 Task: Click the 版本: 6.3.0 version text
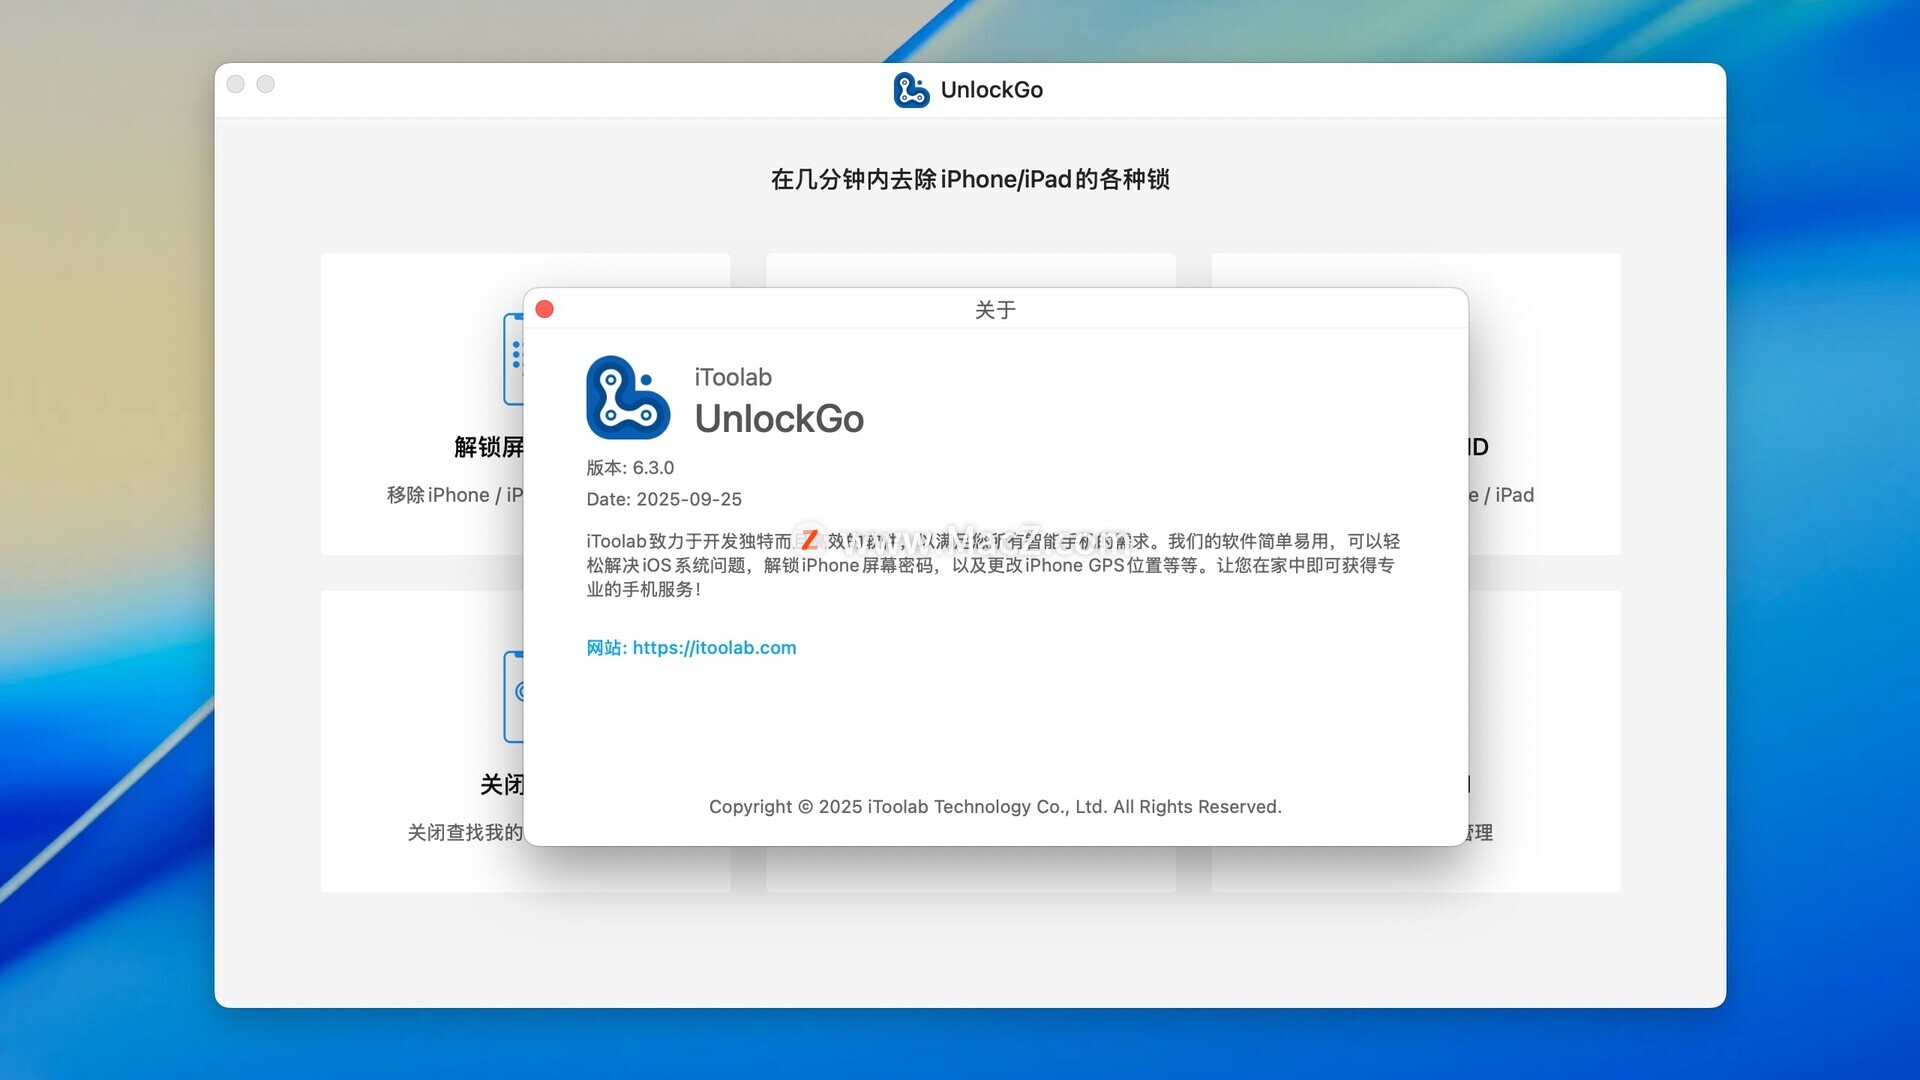point(630,468)
